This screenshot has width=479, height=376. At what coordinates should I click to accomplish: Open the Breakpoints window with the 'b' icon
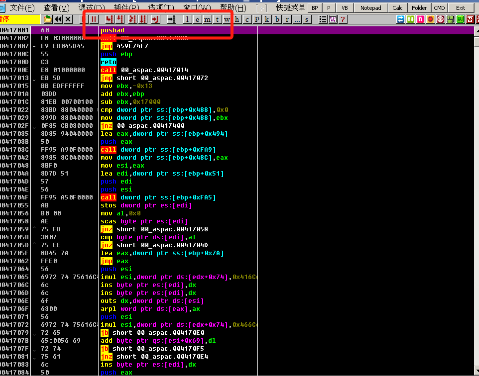coord(277,19)
